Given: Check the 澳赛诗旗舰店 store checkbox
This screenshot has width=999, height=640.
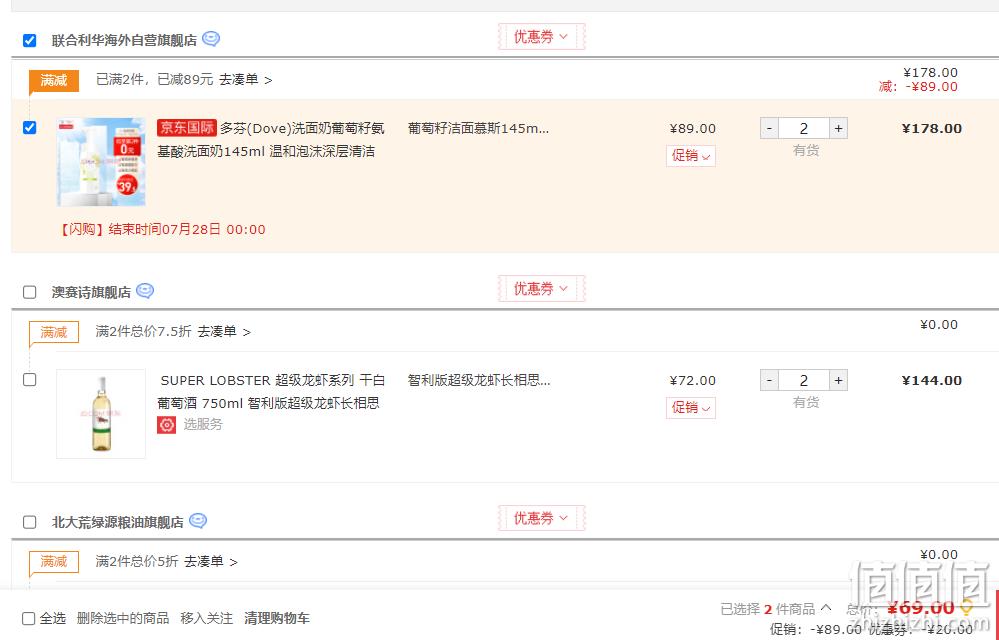Looking at the screenshot, I should tap(29, 292).
